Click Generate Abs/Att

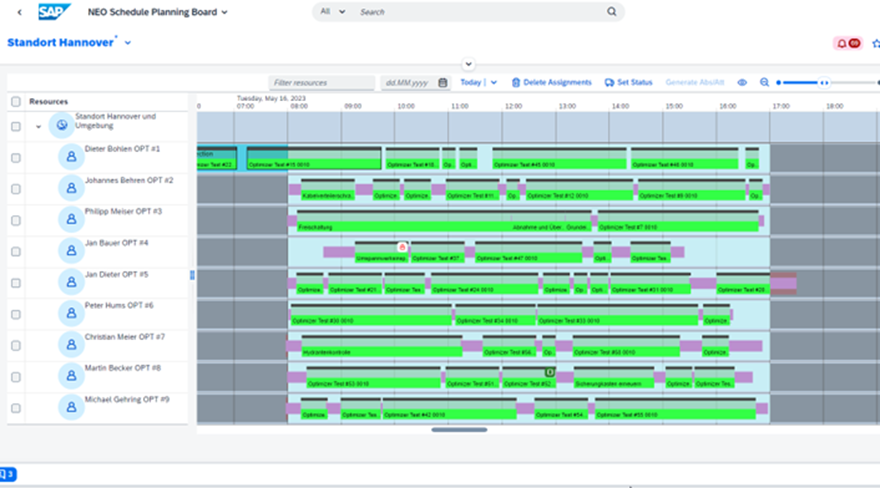tap(695, 82)
